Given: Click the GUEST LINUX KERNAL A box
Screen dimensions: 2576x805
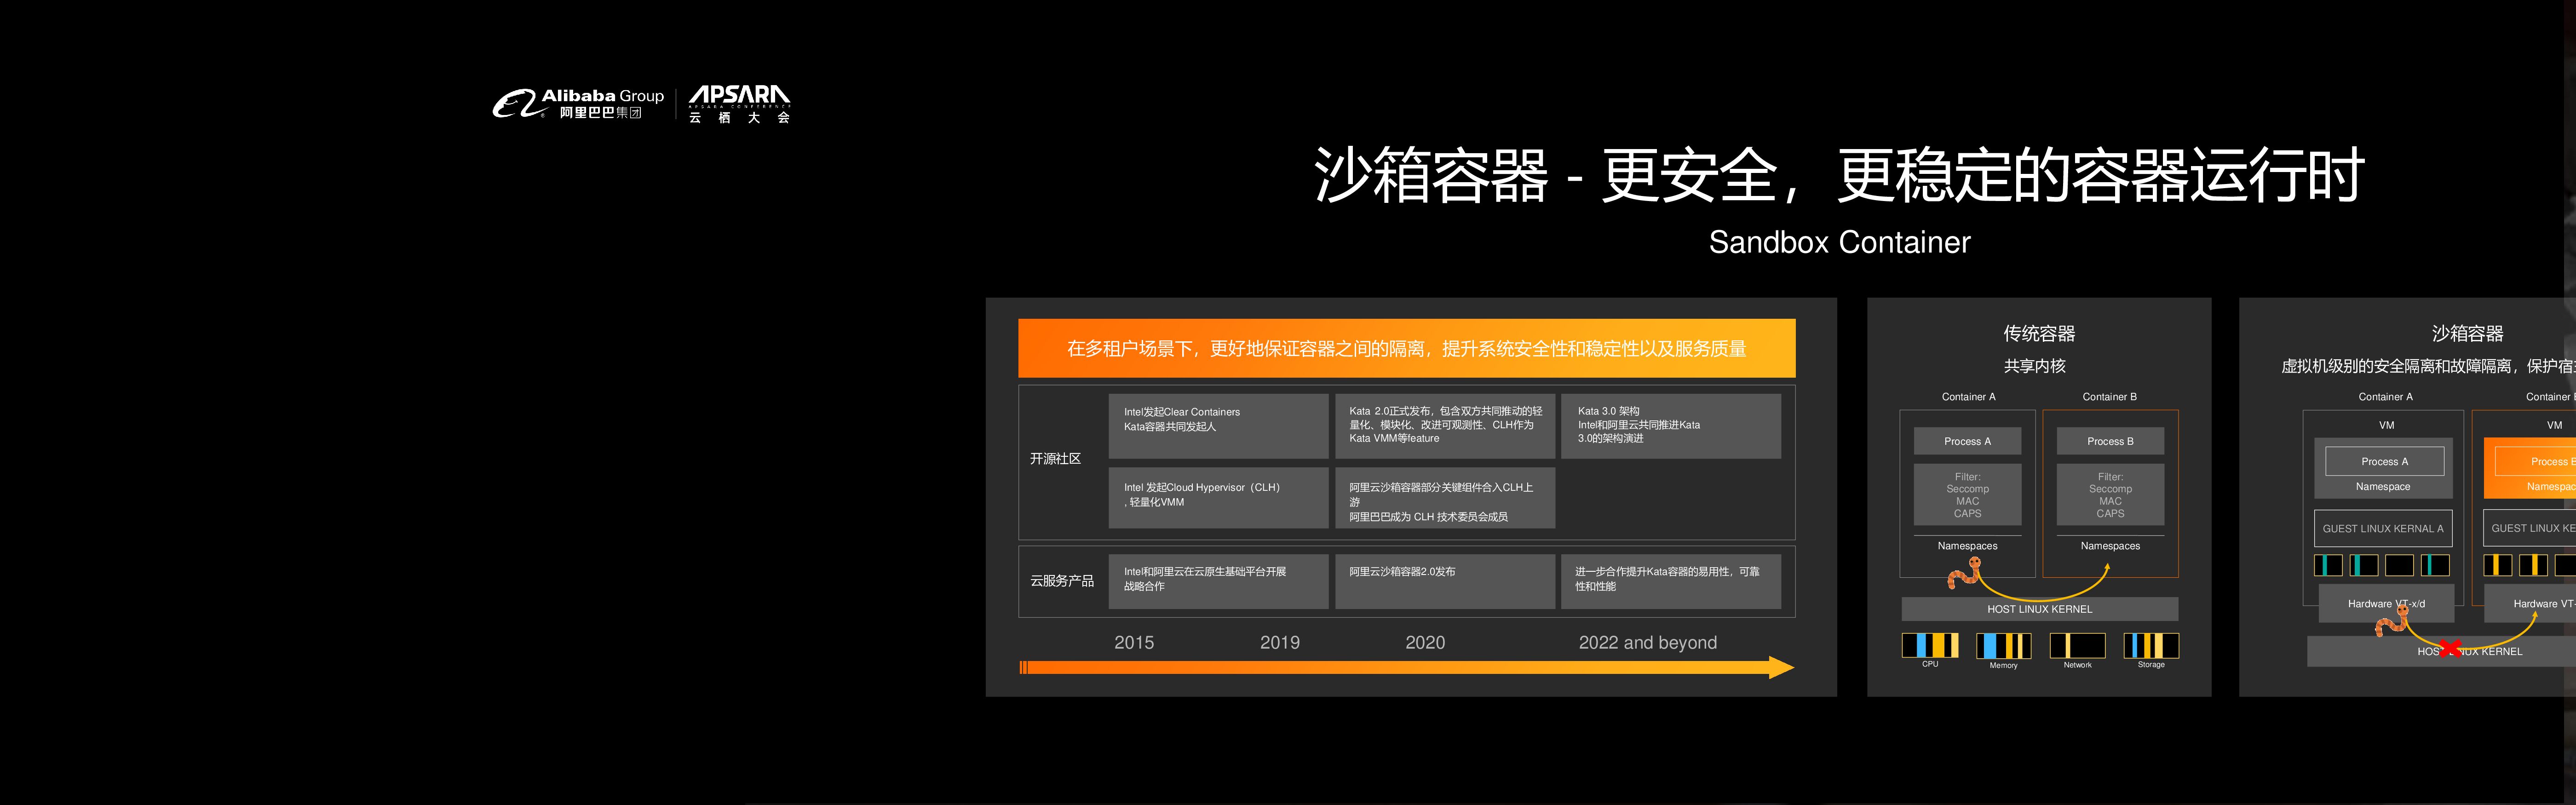Looking at the screenshot, I should [2382, 528].
